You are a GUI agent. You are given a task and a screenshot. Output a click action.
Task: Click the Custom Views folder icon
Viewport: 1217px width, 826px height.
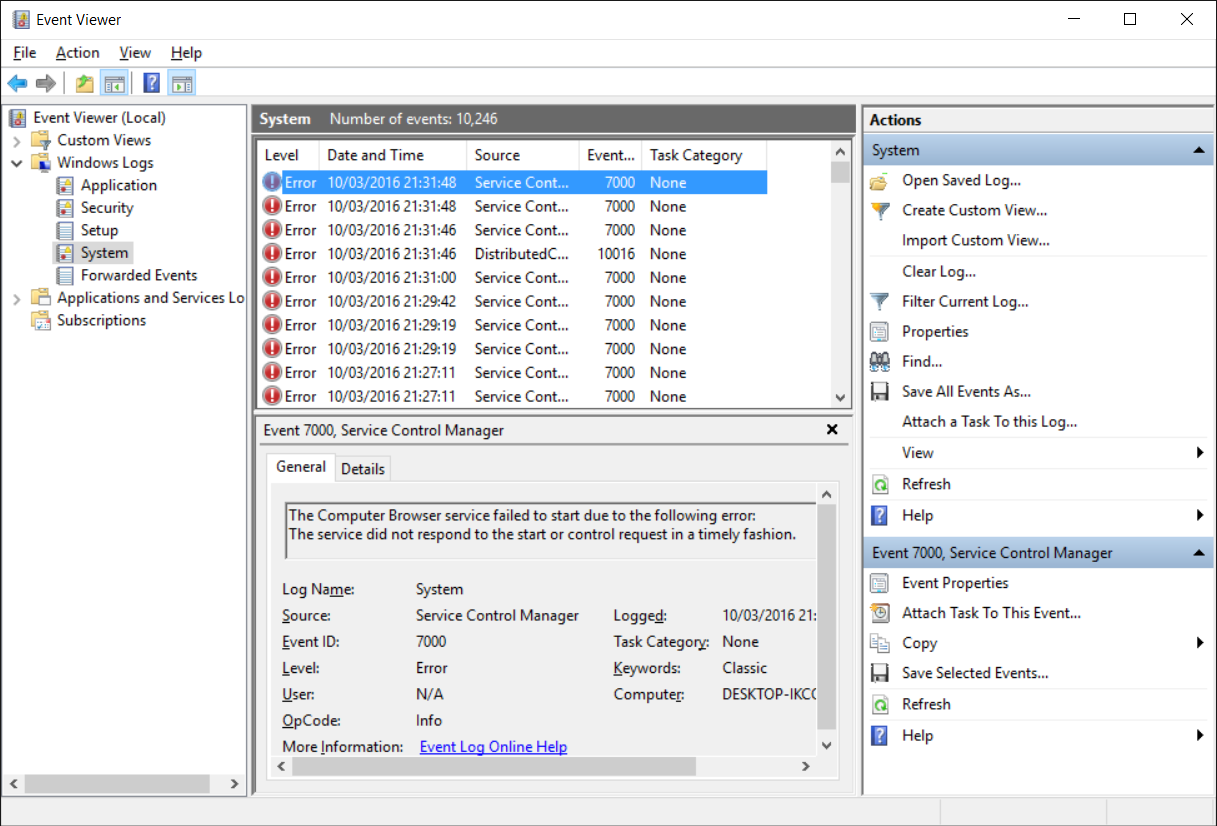click(x=41, y=140)
